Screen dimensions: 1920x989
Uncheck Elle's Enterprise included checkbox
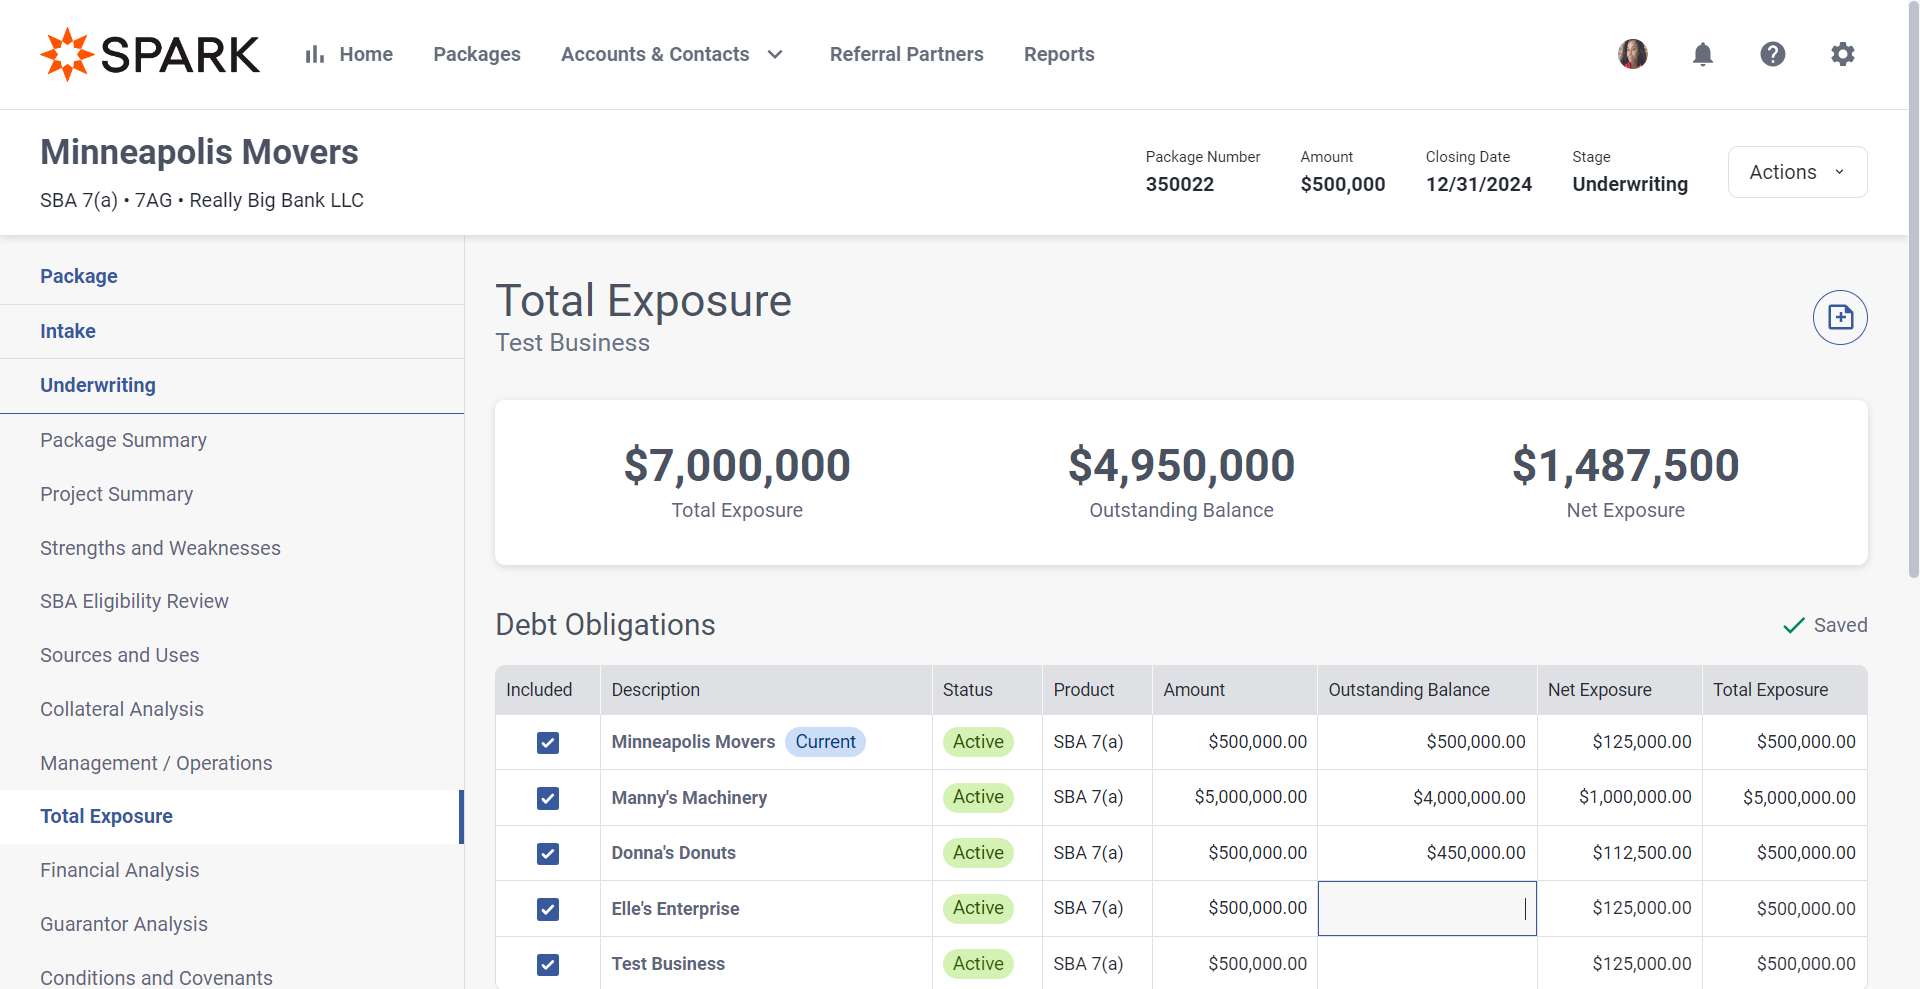coord(548,909)
